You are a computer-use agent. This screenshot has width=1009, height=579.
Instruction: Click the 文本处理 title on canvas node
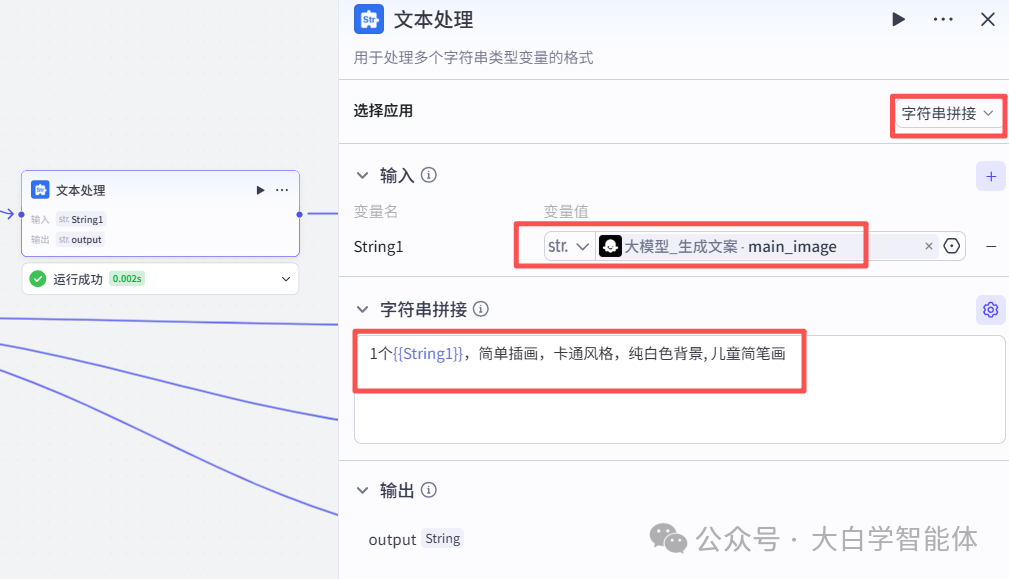click(x=80, y=190)
